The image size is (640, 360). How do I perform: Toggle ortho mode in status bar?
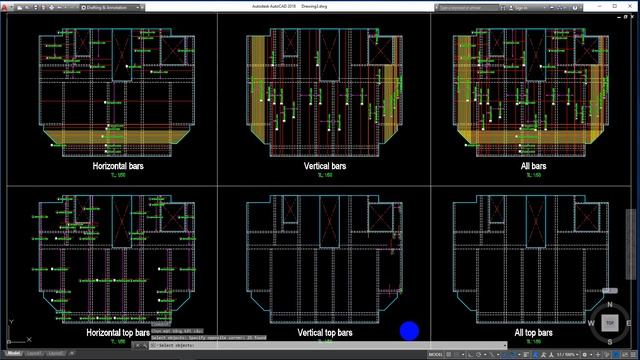coord(471,355)
